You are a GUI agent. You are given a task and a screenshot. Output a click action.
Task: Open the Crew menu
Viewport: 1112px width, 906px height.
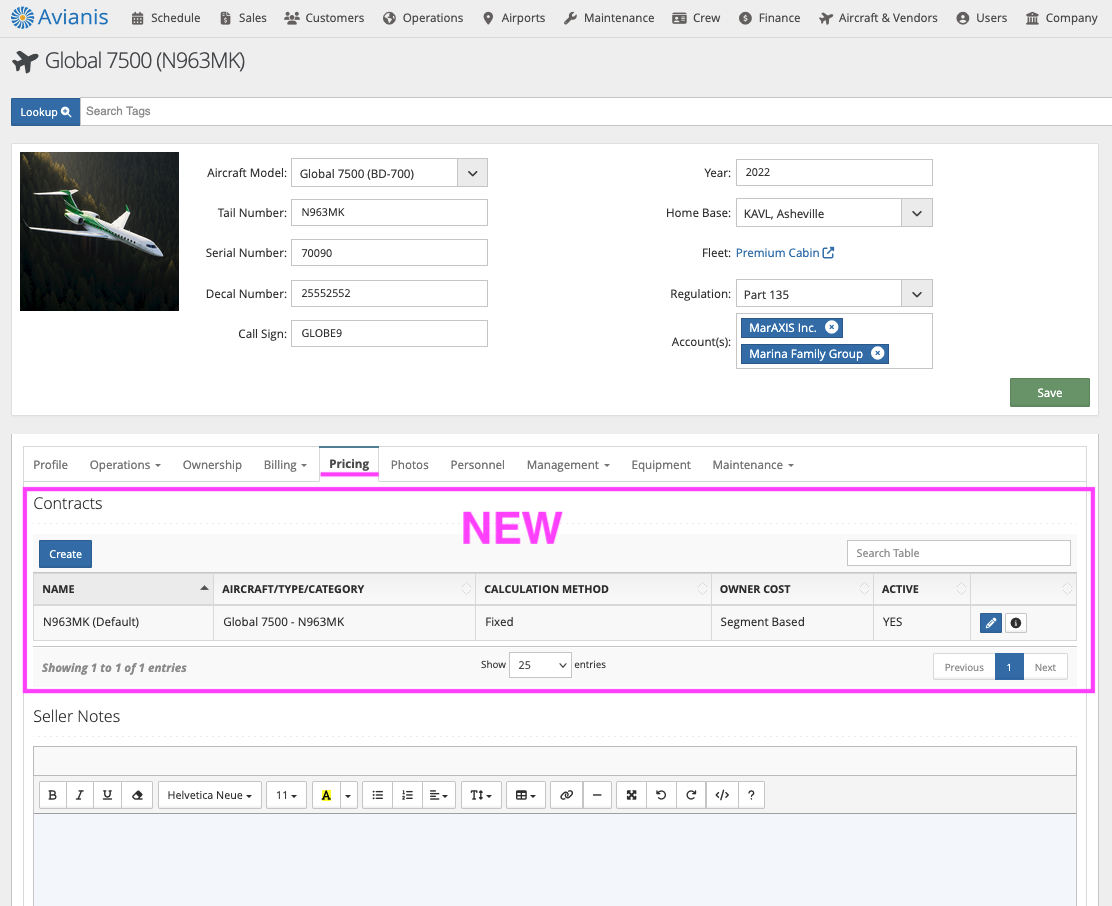(696, 18)
